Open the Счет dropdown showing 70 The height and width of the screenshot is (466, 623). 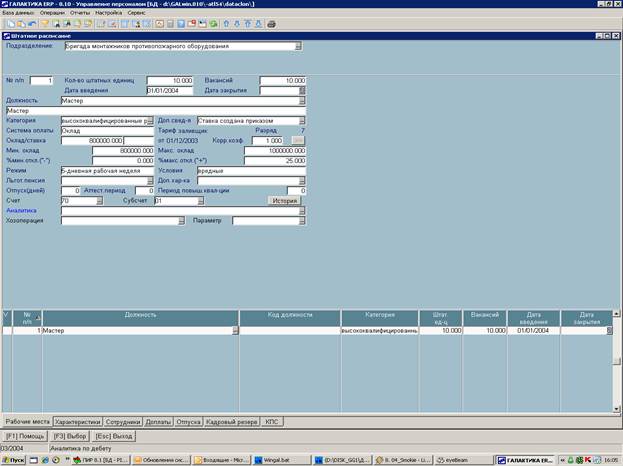click(100, 200)
